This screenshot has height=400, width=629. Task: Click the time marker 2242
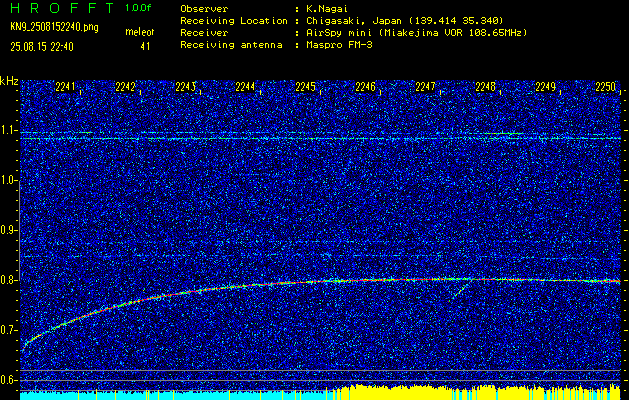click(x=125, y=87)
